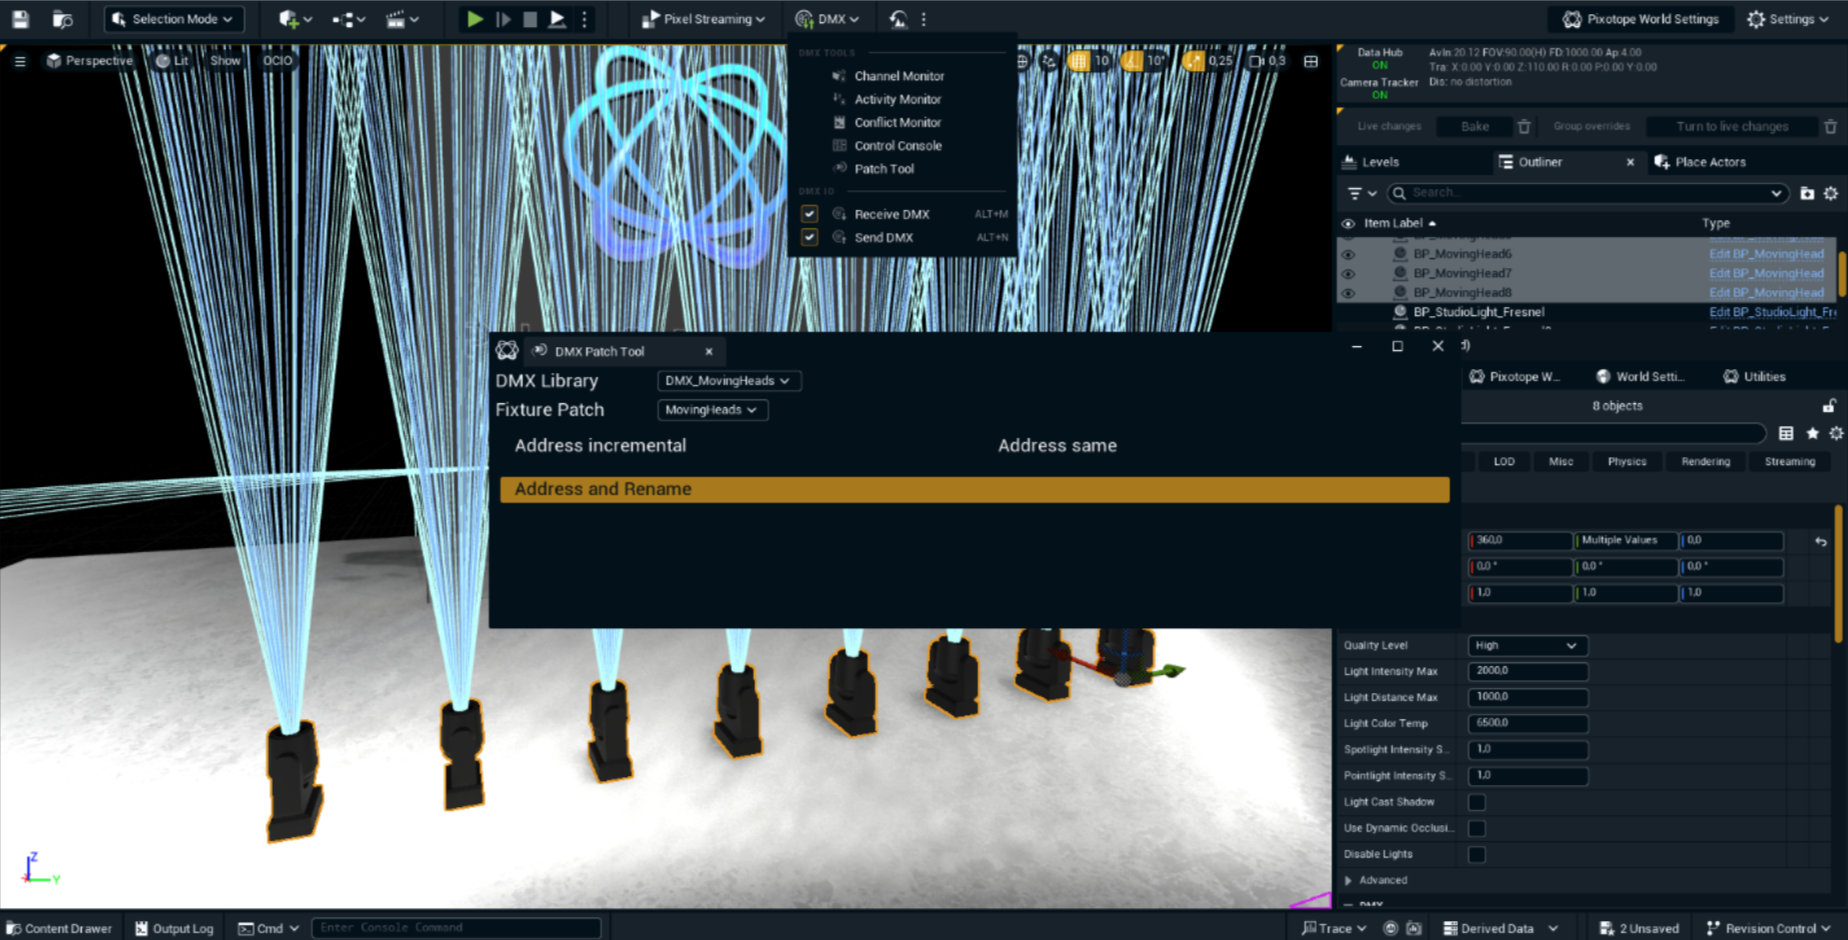Click the Address incremental option

(600, 446)
